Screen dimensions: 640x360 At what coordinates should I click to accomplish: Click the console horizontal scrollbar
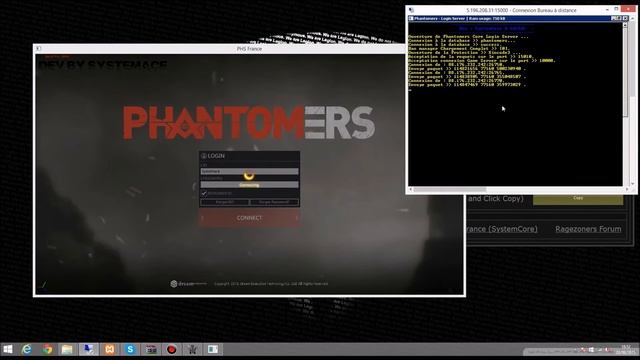pos(518,189)
